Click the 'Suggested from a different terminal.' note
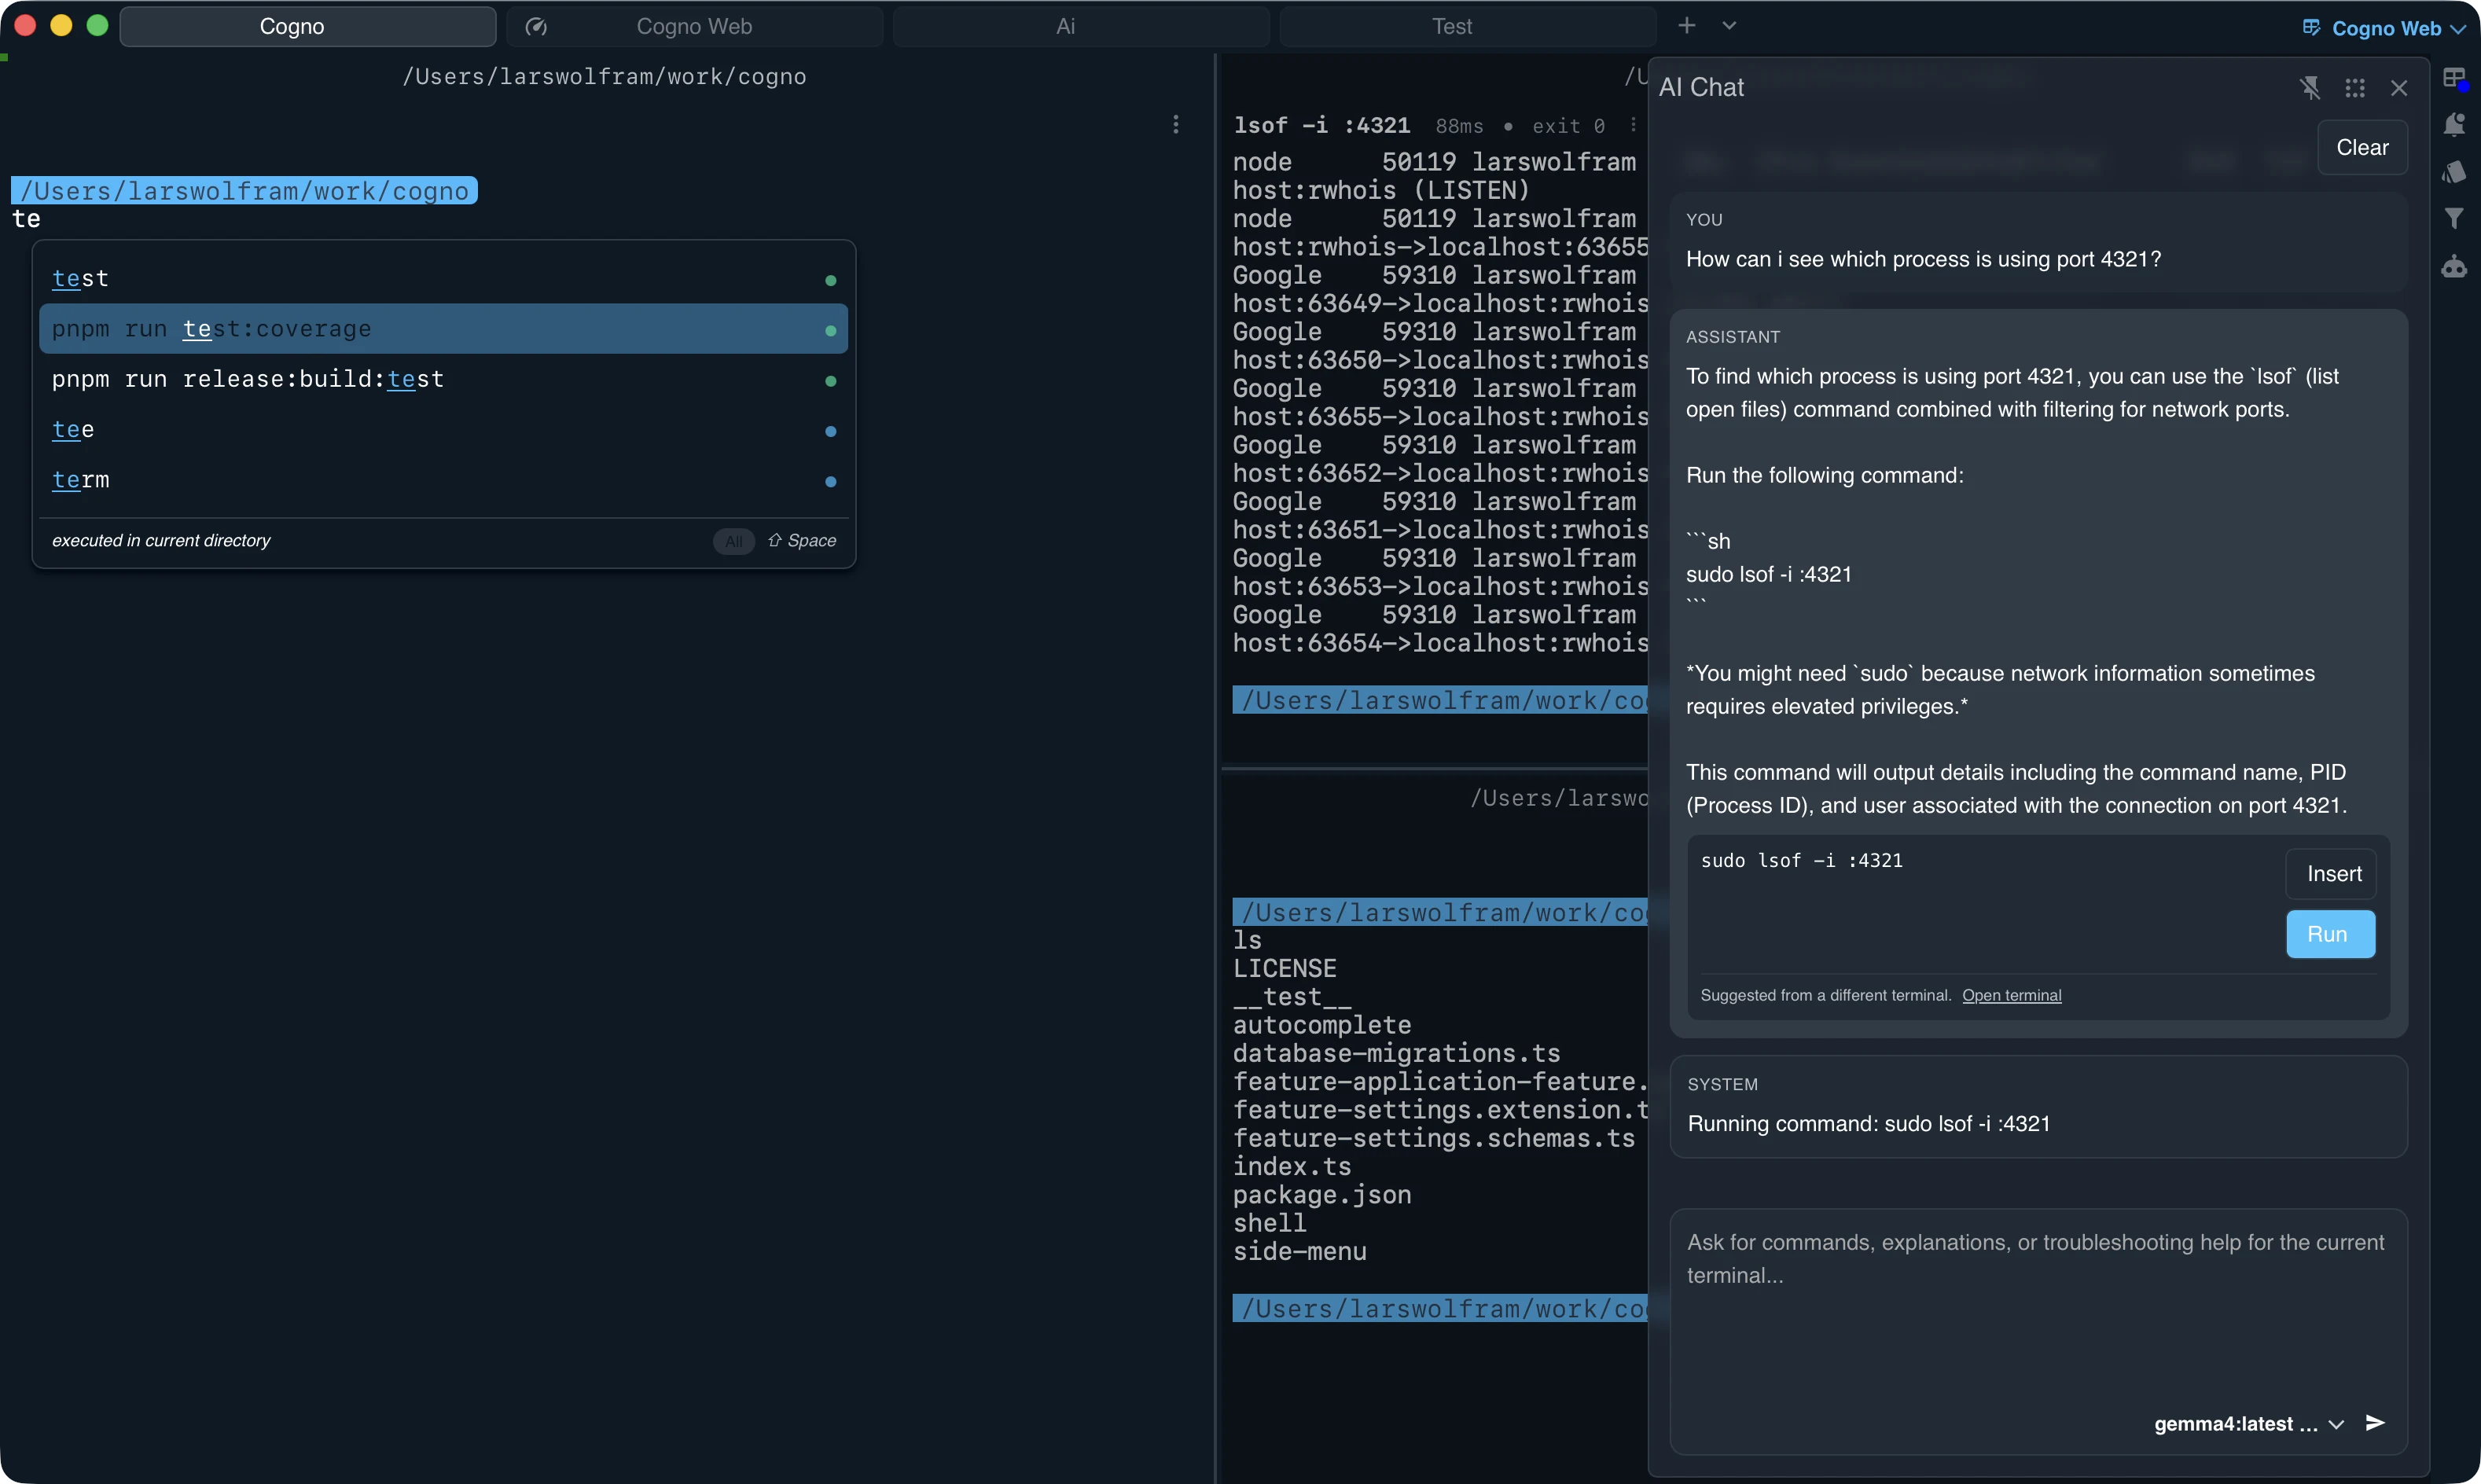 1826,995
